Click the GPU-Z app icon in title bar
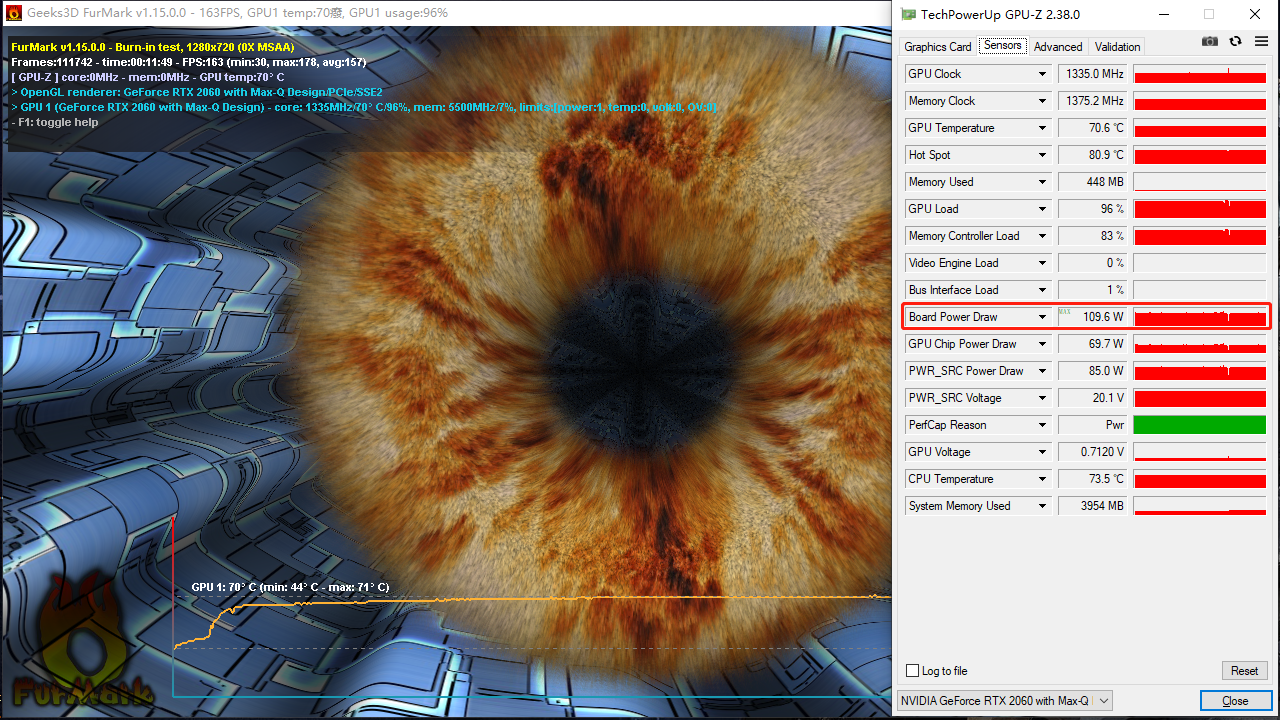 coord(908,14)
